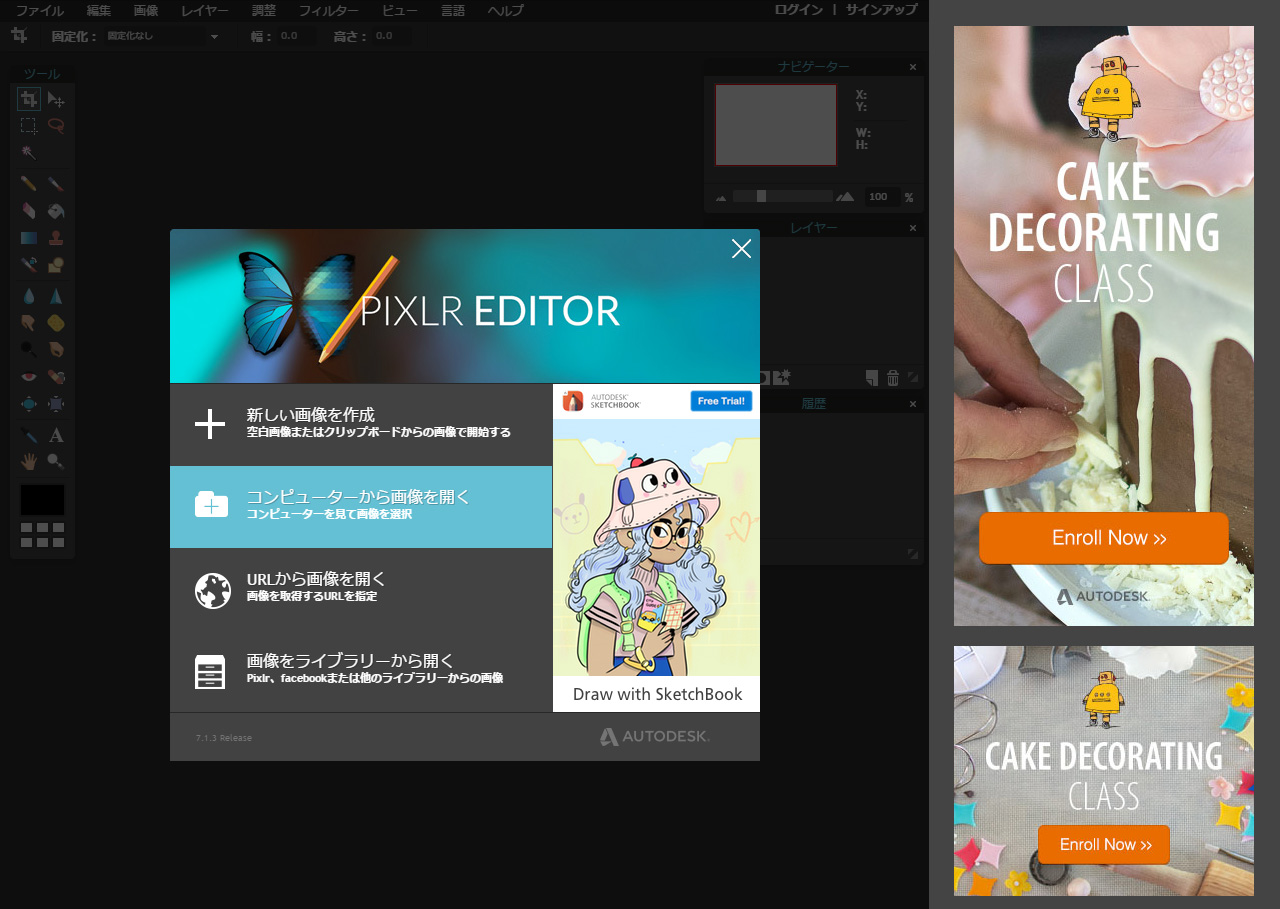
Task: Select the Dodge tool
Action: (x=29, y=349)
